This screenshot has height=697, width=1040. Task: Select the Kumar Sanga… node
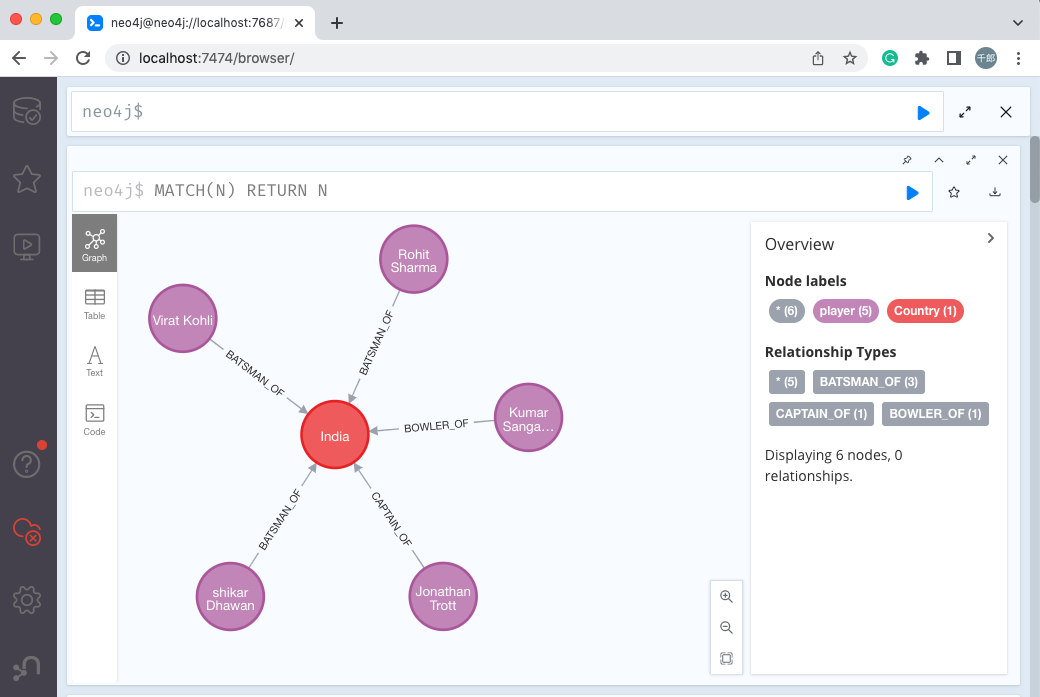pos(528,418)
